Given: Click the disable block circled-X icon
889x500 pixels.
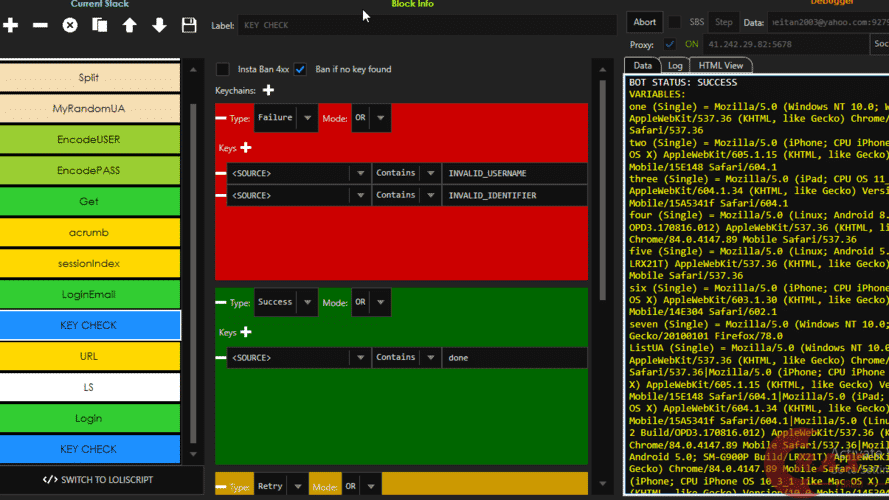Looking at the screenshot, I should tap(70, 25).
